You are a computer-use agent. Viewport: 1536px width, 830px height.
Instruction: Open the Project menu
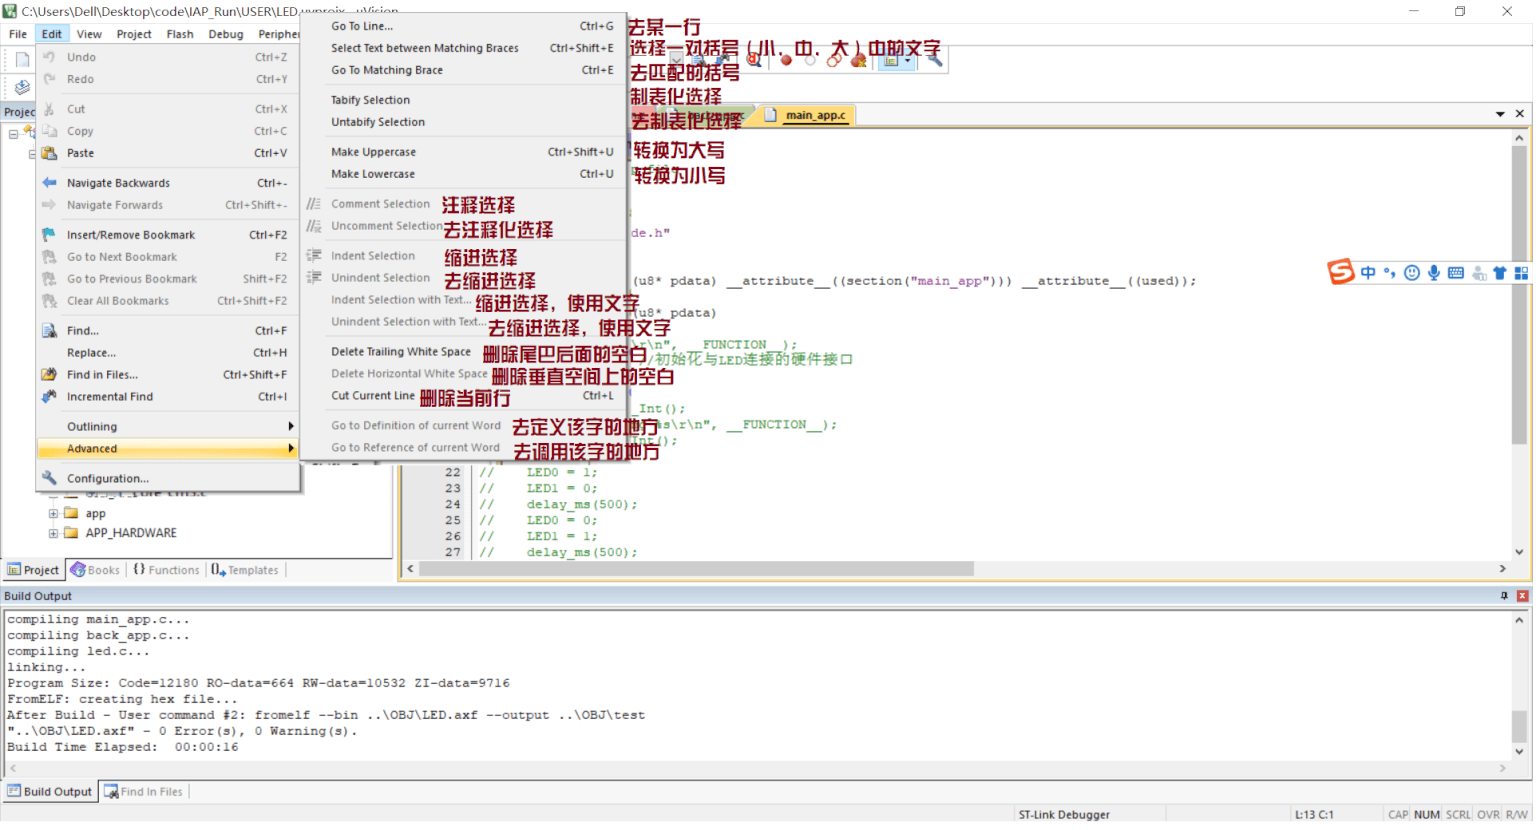click(134, 34)
